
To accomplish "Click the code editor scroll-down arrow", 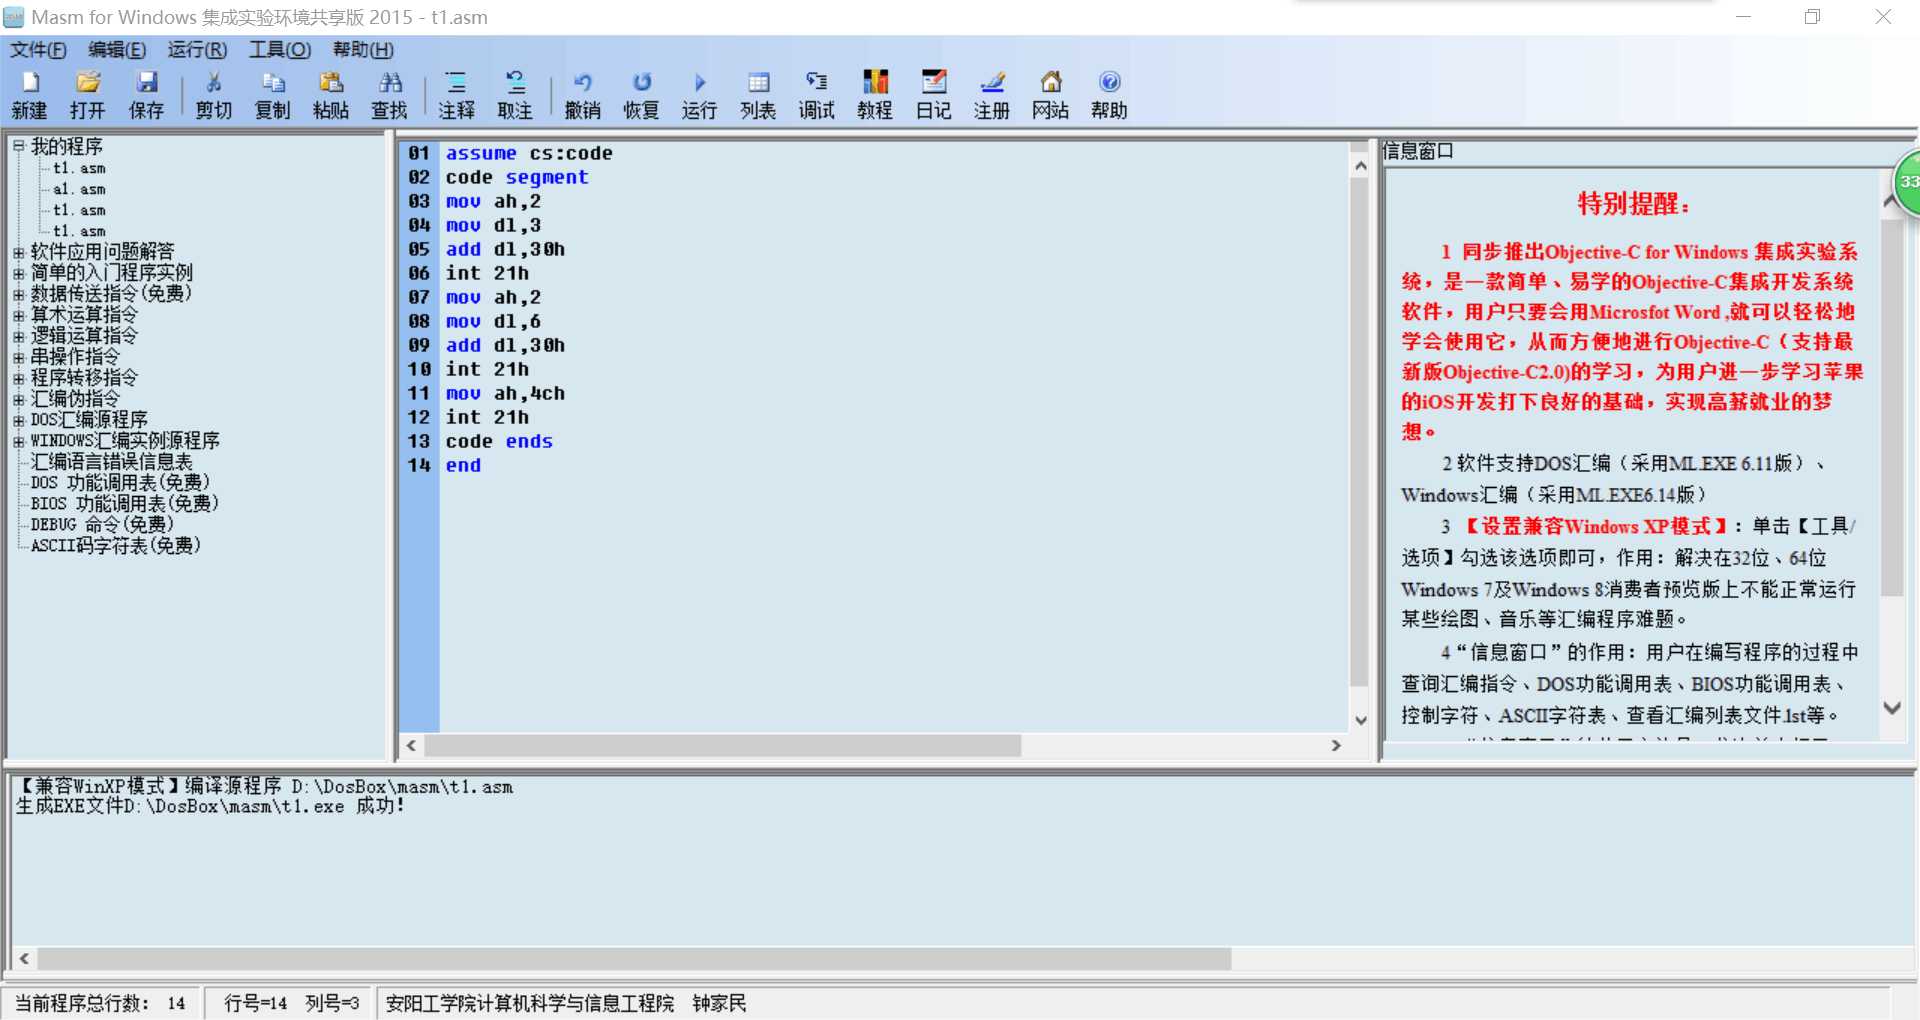I will pos(1360,720).
